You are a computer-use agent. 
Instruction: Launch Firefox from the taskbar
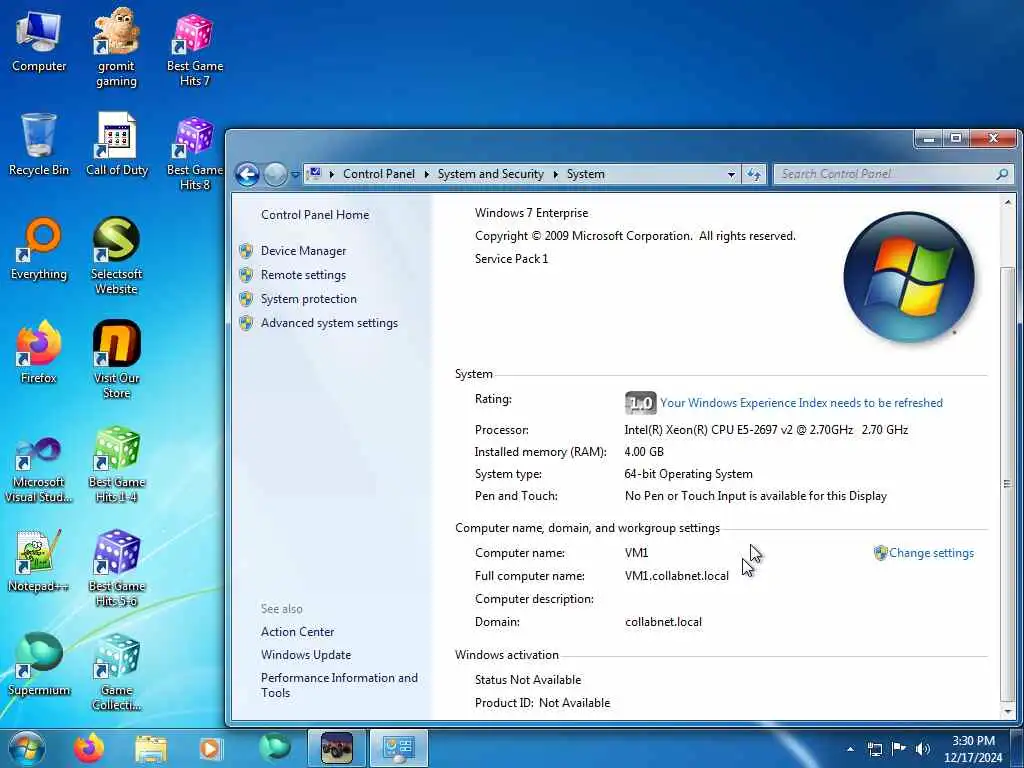pos(89,748)
